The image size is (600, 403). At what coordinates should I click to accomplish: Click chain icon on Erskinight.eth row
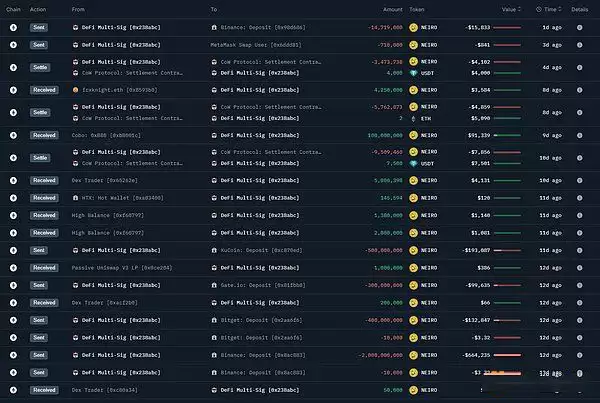point(13,89)
